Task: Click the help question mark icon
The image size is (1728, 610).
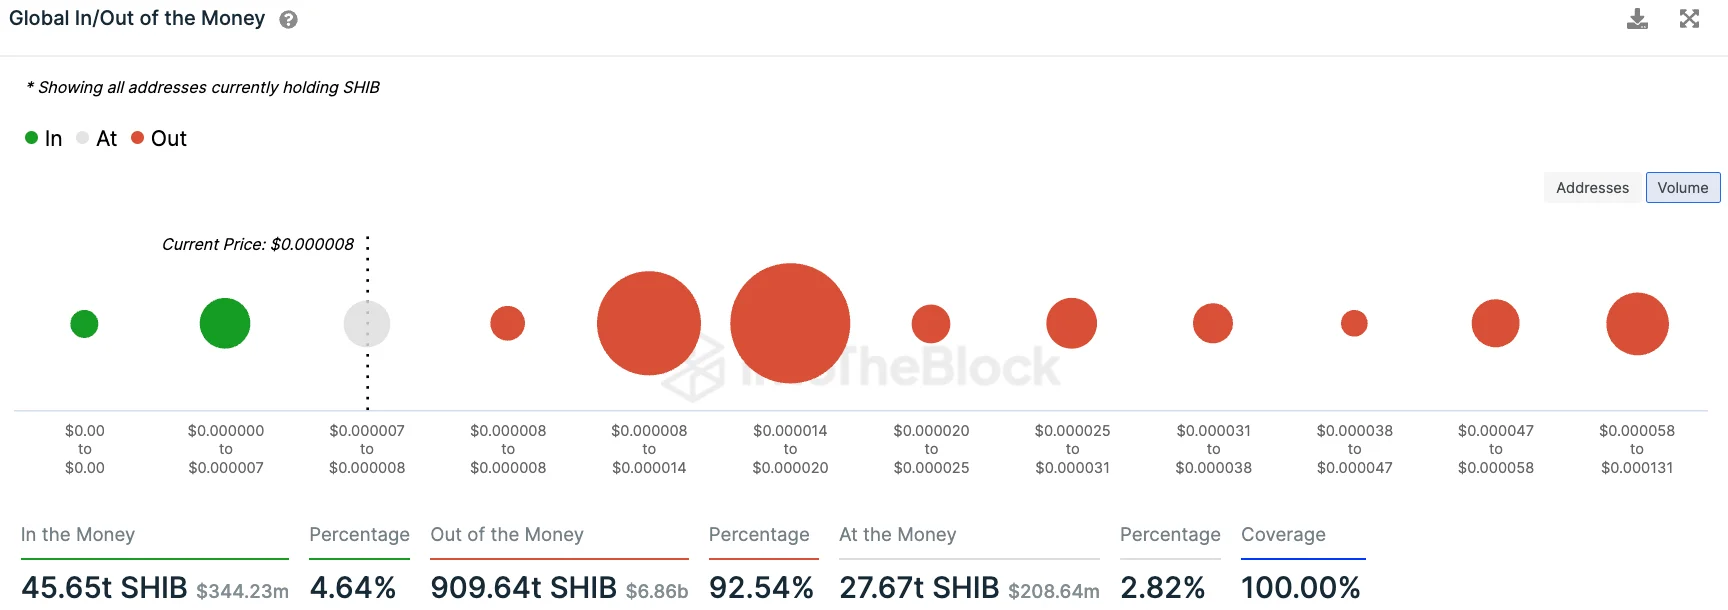Action: [x=288, y=20]
